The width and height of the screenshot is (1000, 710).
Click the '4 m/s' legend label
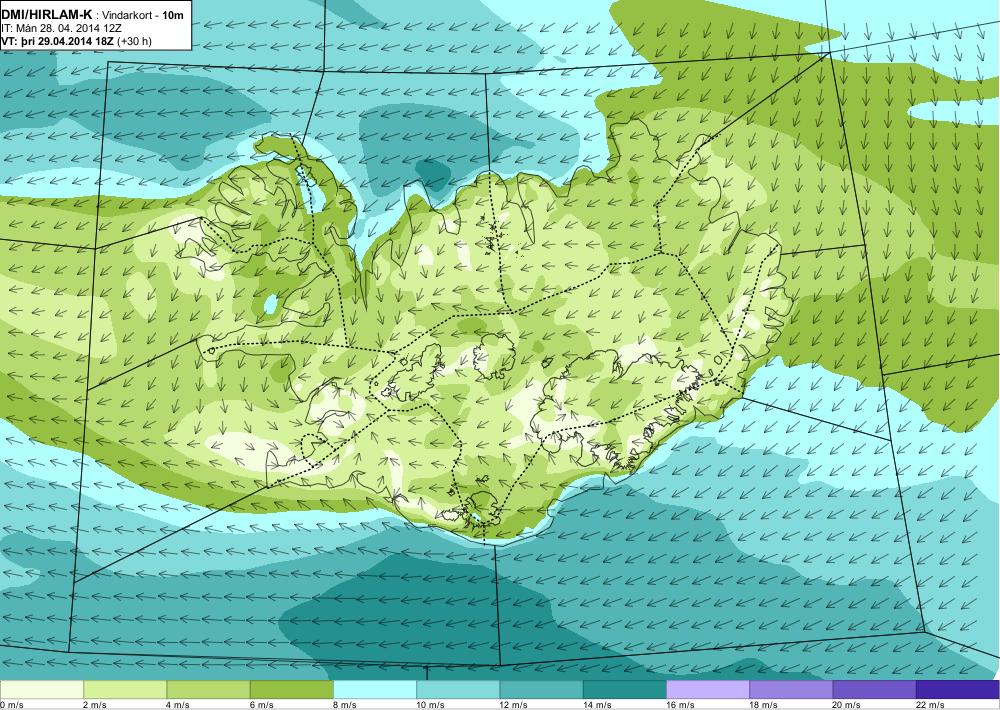pos(177,705)
